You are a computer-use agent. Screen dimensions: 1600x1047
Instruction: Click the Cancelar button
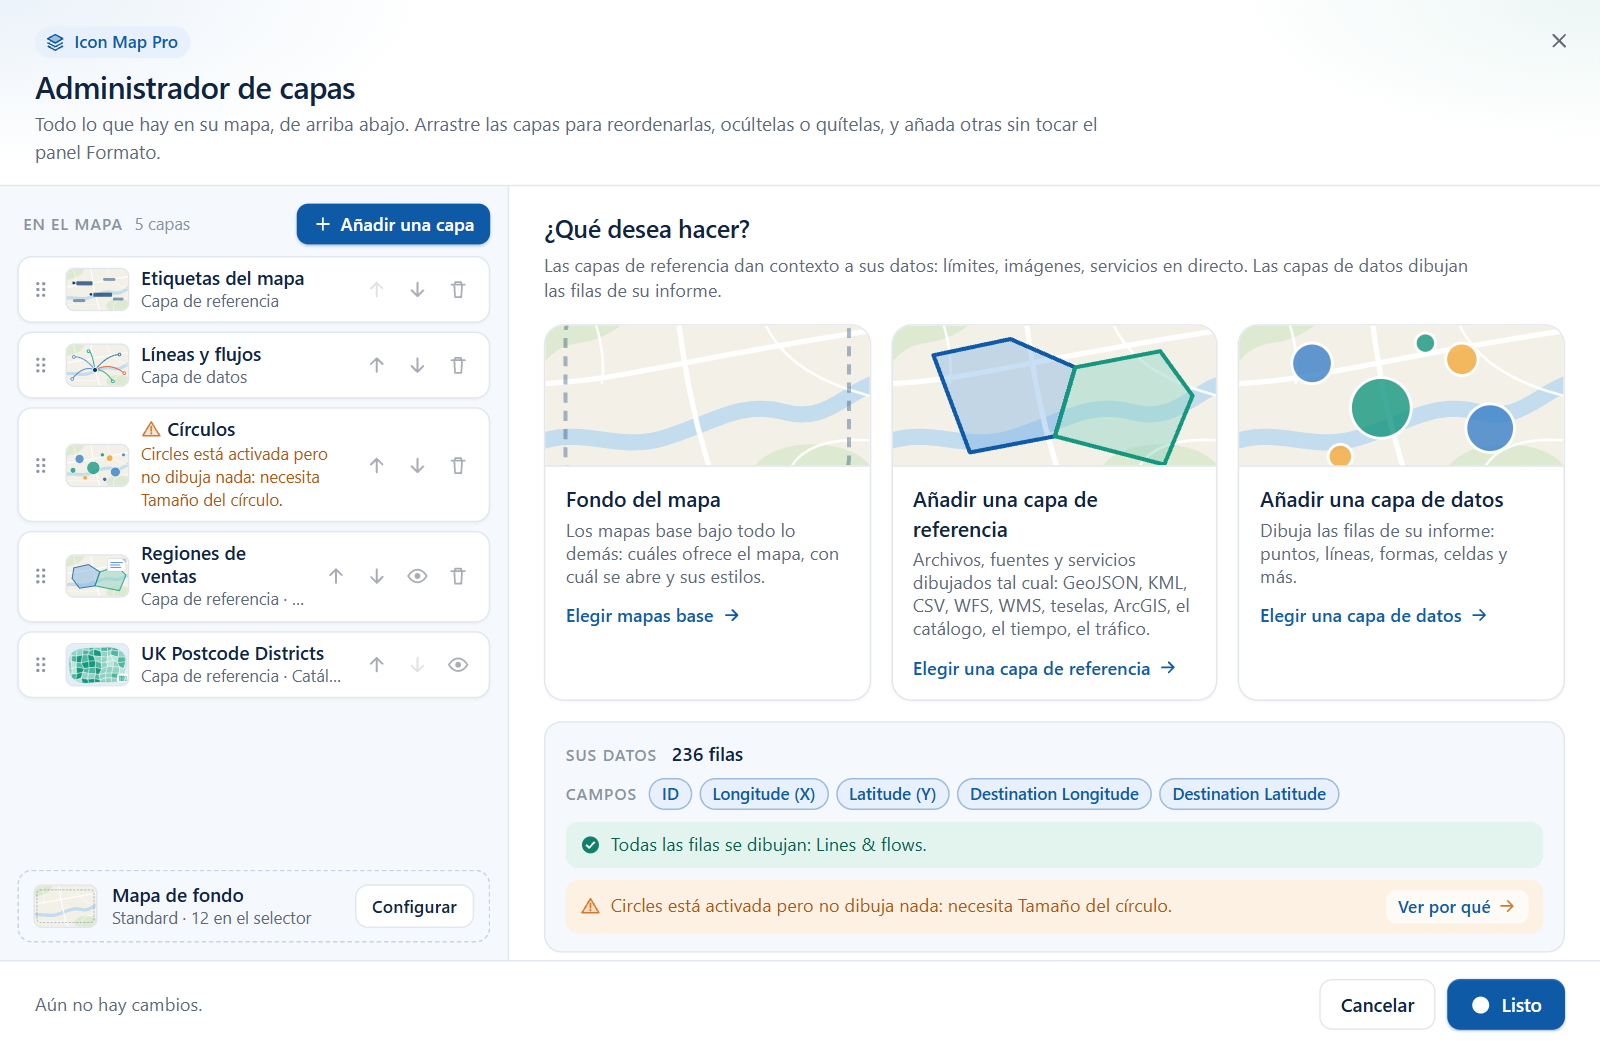pyautogui.click(x=1377, y=1005)
